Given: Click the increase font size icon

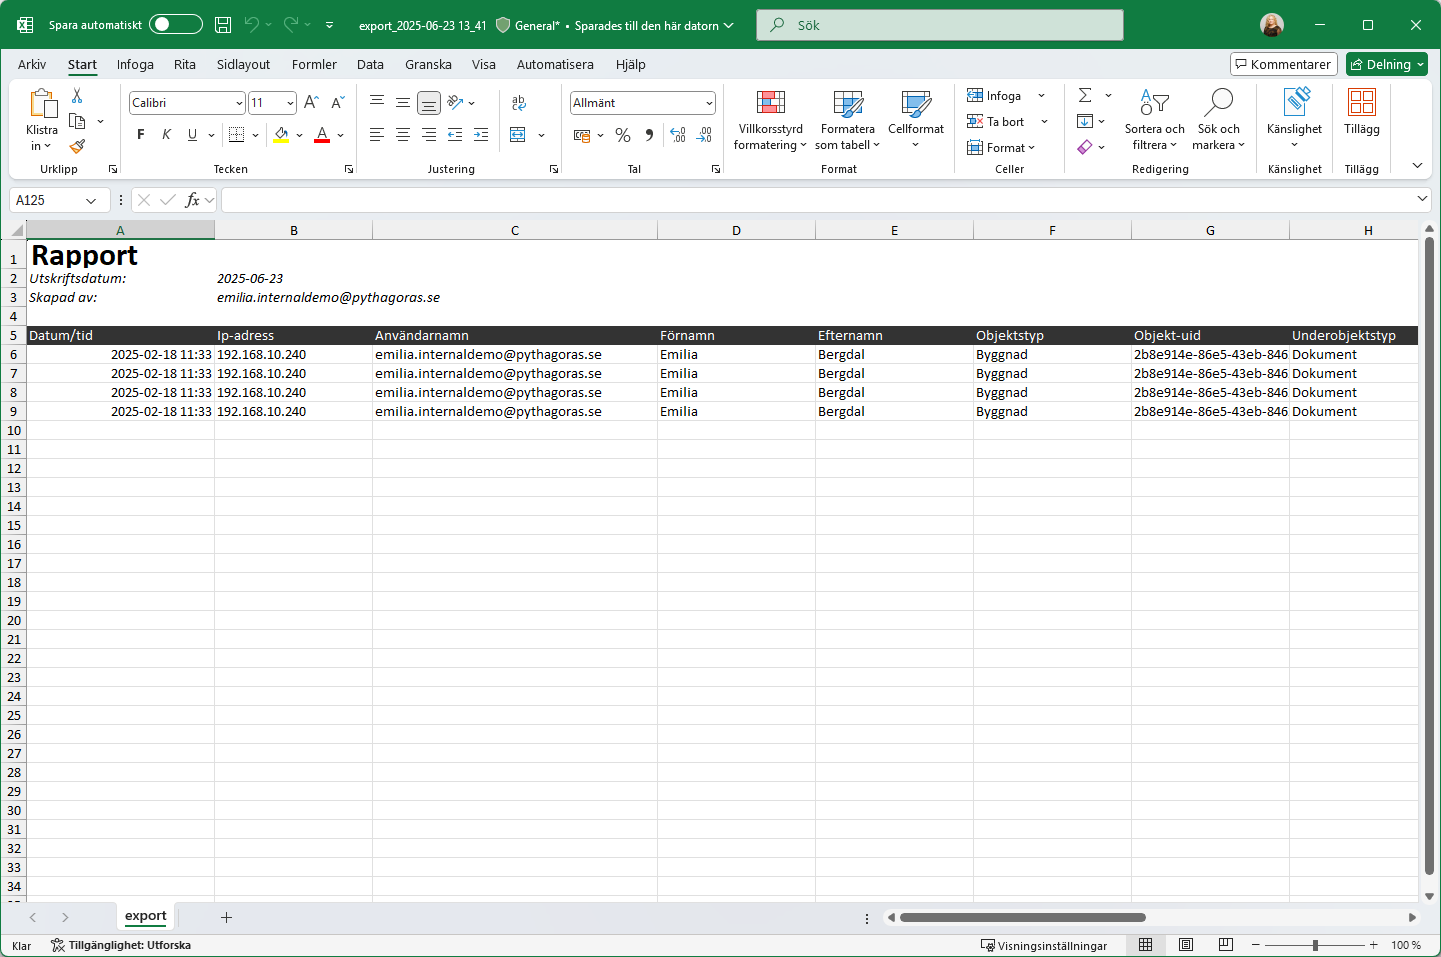Looking at the screenshot, I should point(311,103).
